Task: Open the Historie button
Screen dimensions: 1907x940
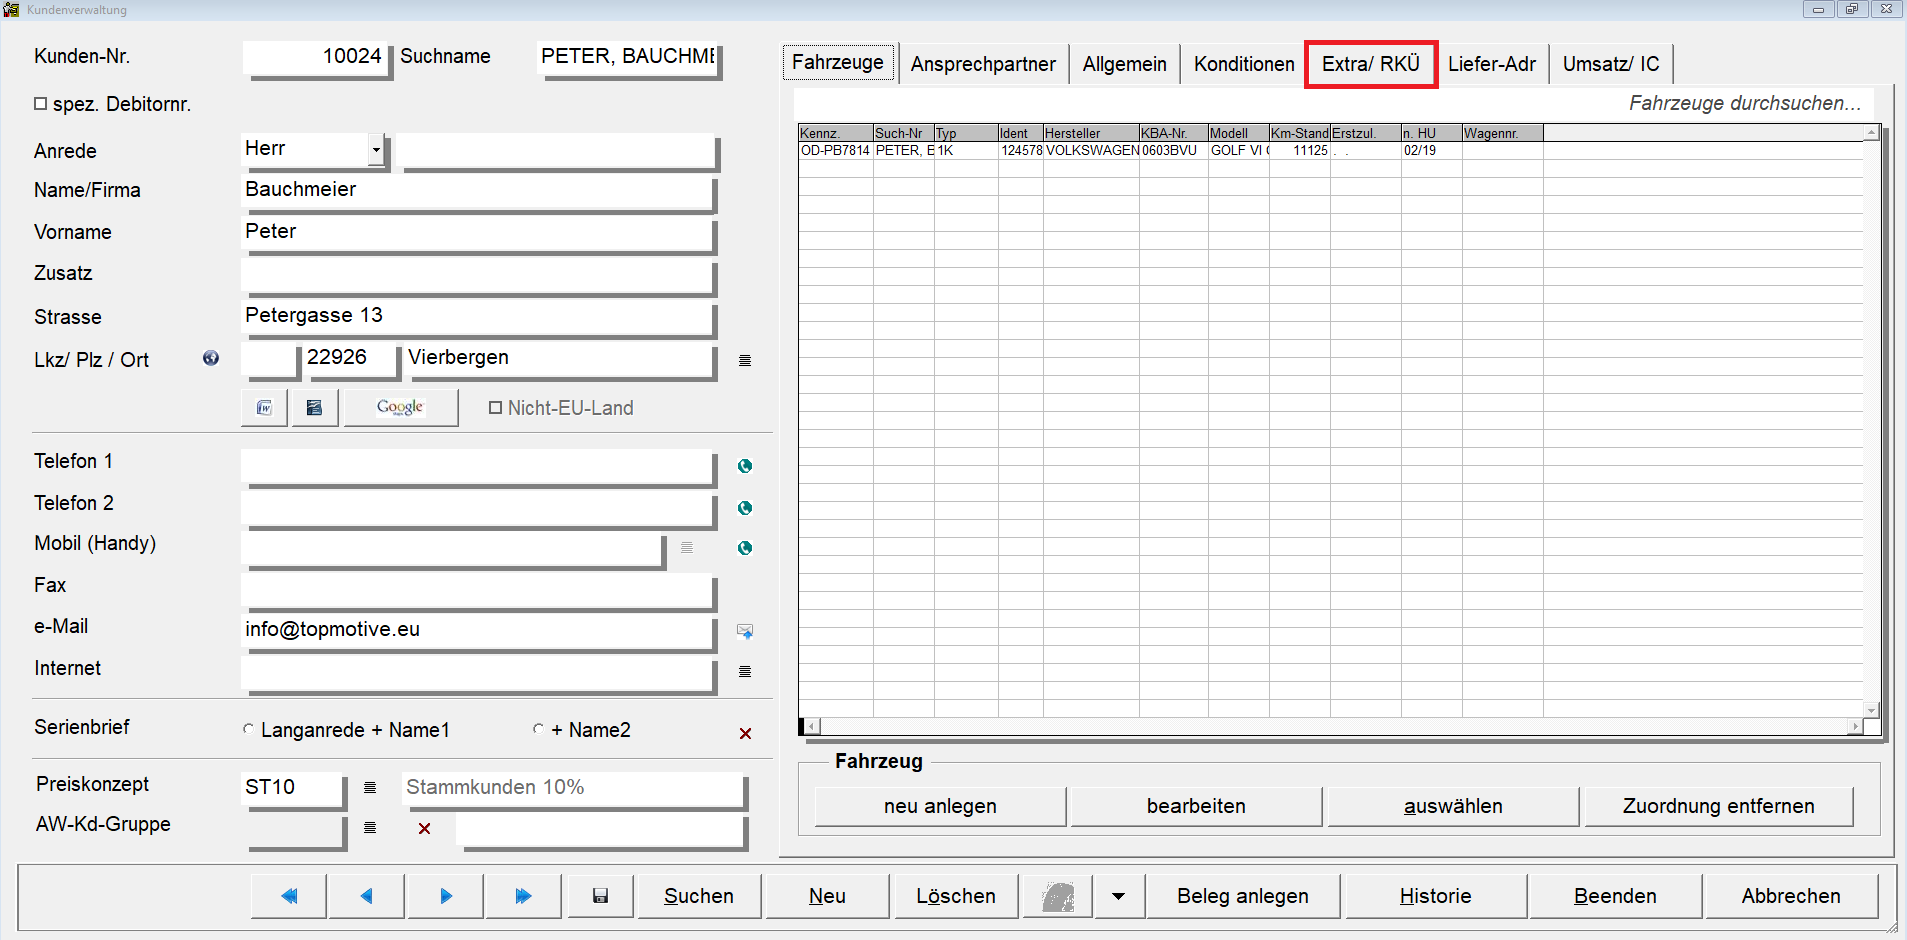Action: click(x=1436, y=896)
